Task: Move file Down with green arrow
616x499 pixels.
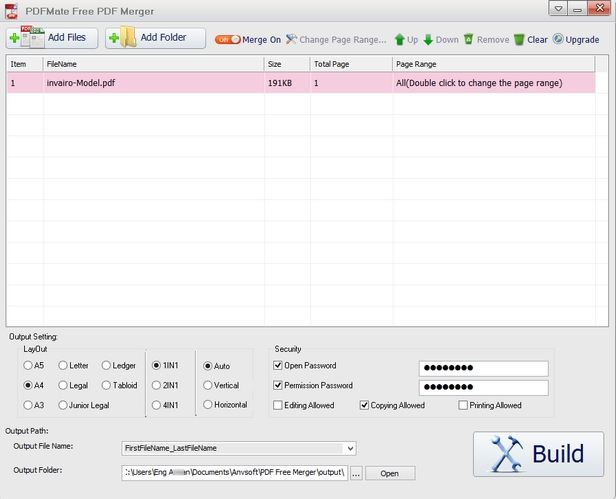Action: (441, 40)
